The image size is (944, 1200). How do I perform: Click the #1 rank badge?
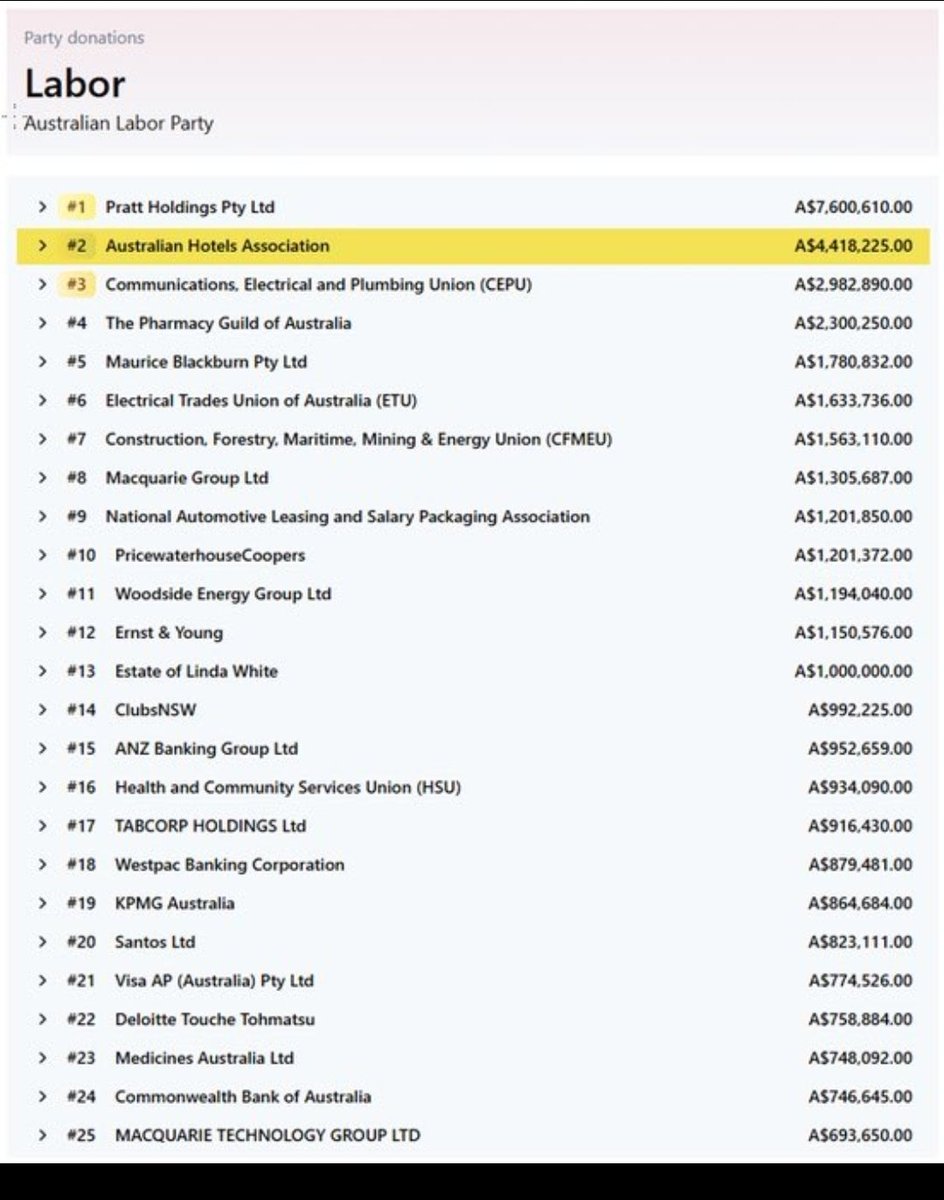point(77,207)
